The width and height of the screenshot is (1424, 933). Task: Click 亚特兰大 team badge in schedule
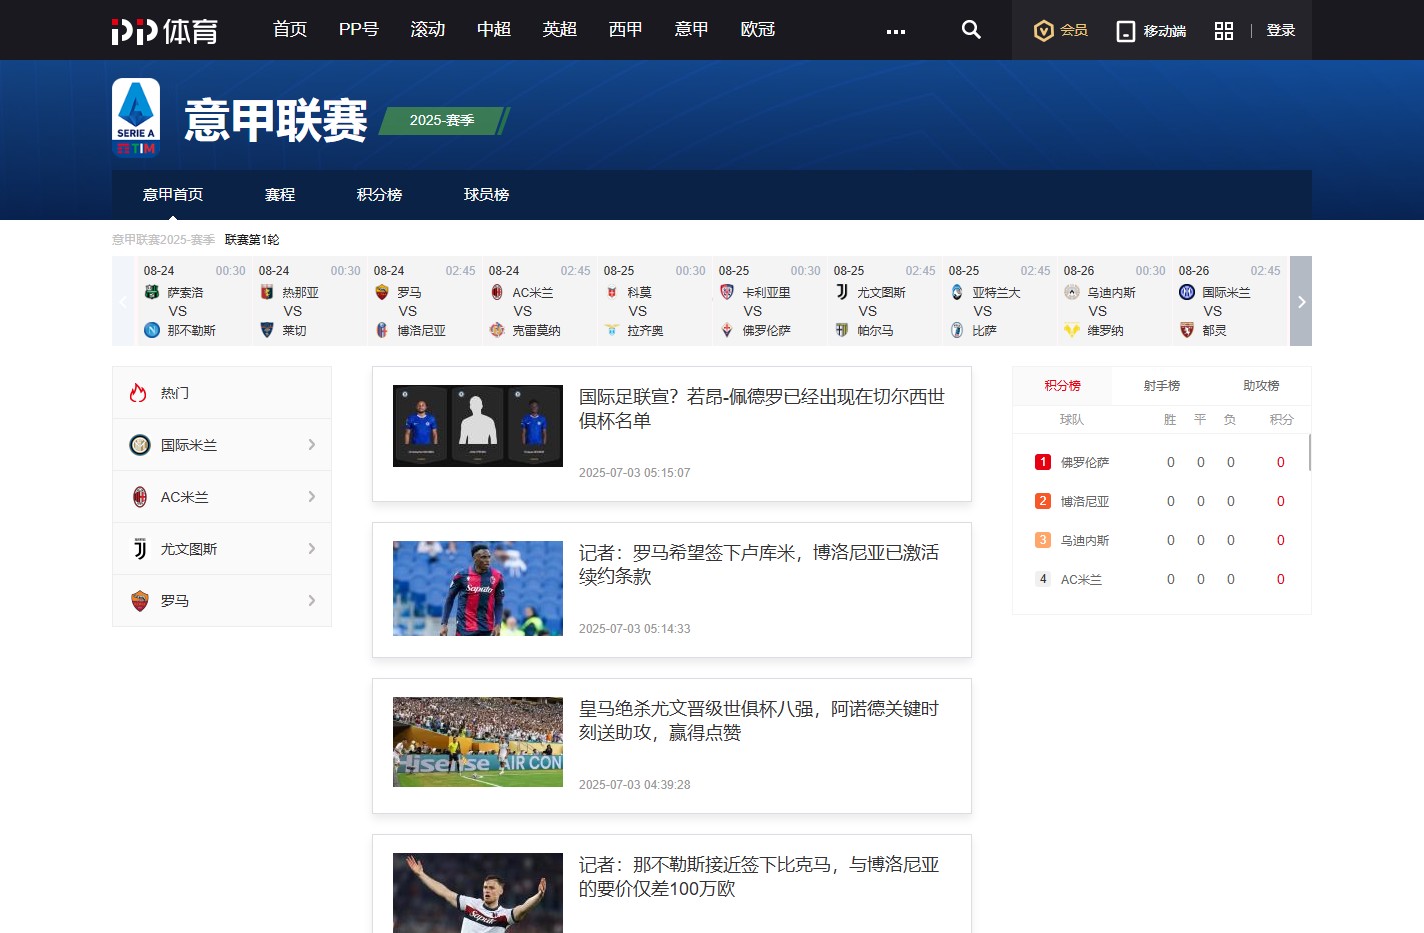[x=957, y=292]
